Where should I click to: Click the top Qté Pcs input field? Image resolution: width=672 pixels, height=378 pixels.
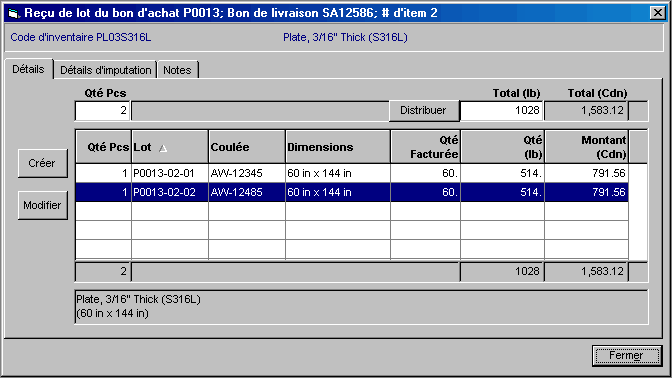point(102,111)
